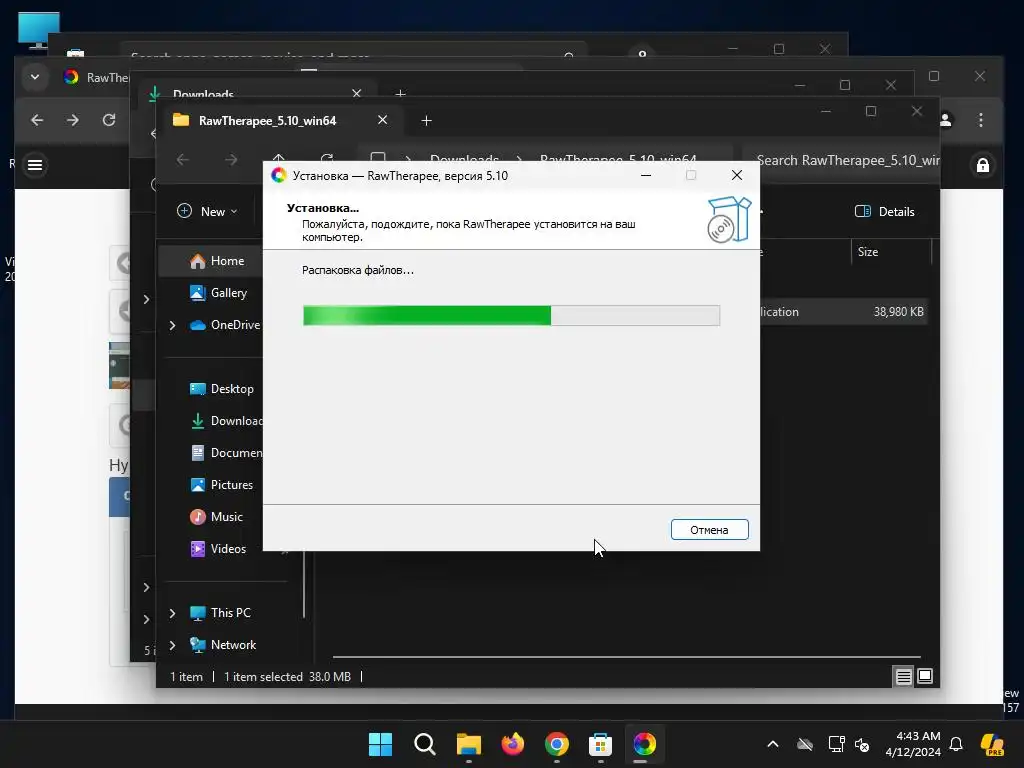
Task: Click the RawTherapee icon in installer title bar
Action: click(279, 175)
